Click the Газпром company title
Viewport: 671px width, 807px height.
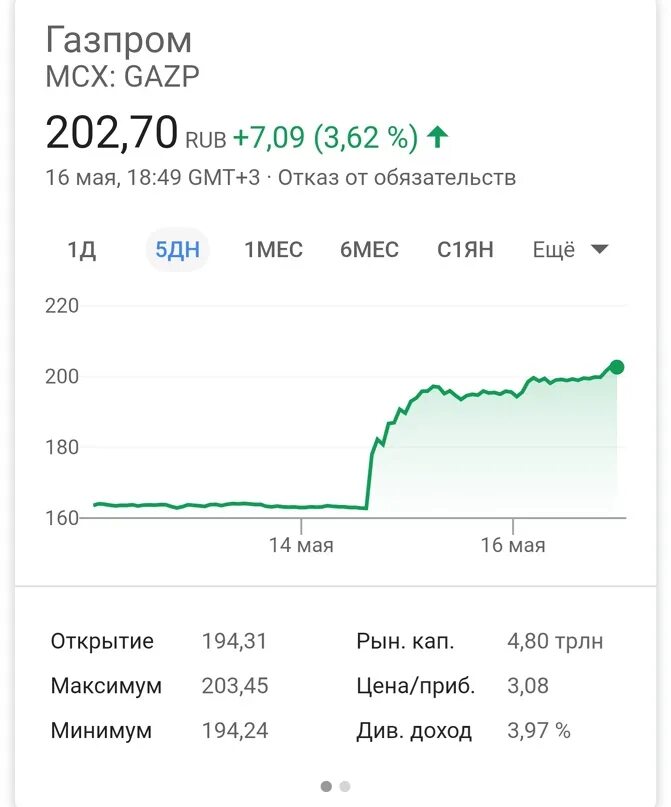[x=118, y=40]
